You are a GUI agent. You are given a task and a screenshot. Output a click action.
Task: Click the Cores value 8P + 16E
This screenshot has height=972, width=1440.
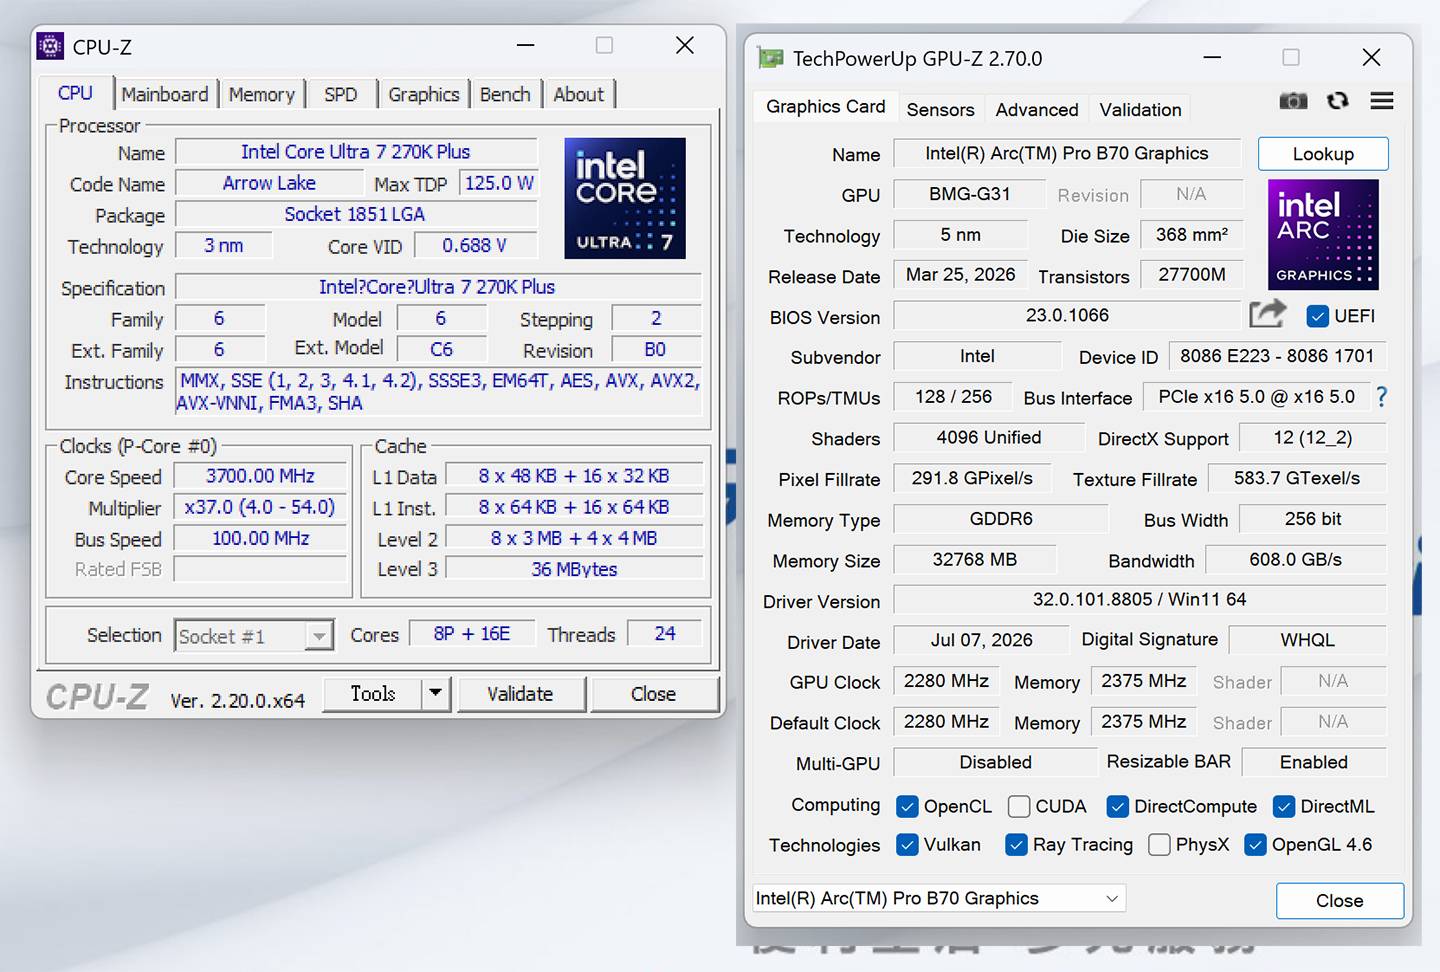(472, 634)
